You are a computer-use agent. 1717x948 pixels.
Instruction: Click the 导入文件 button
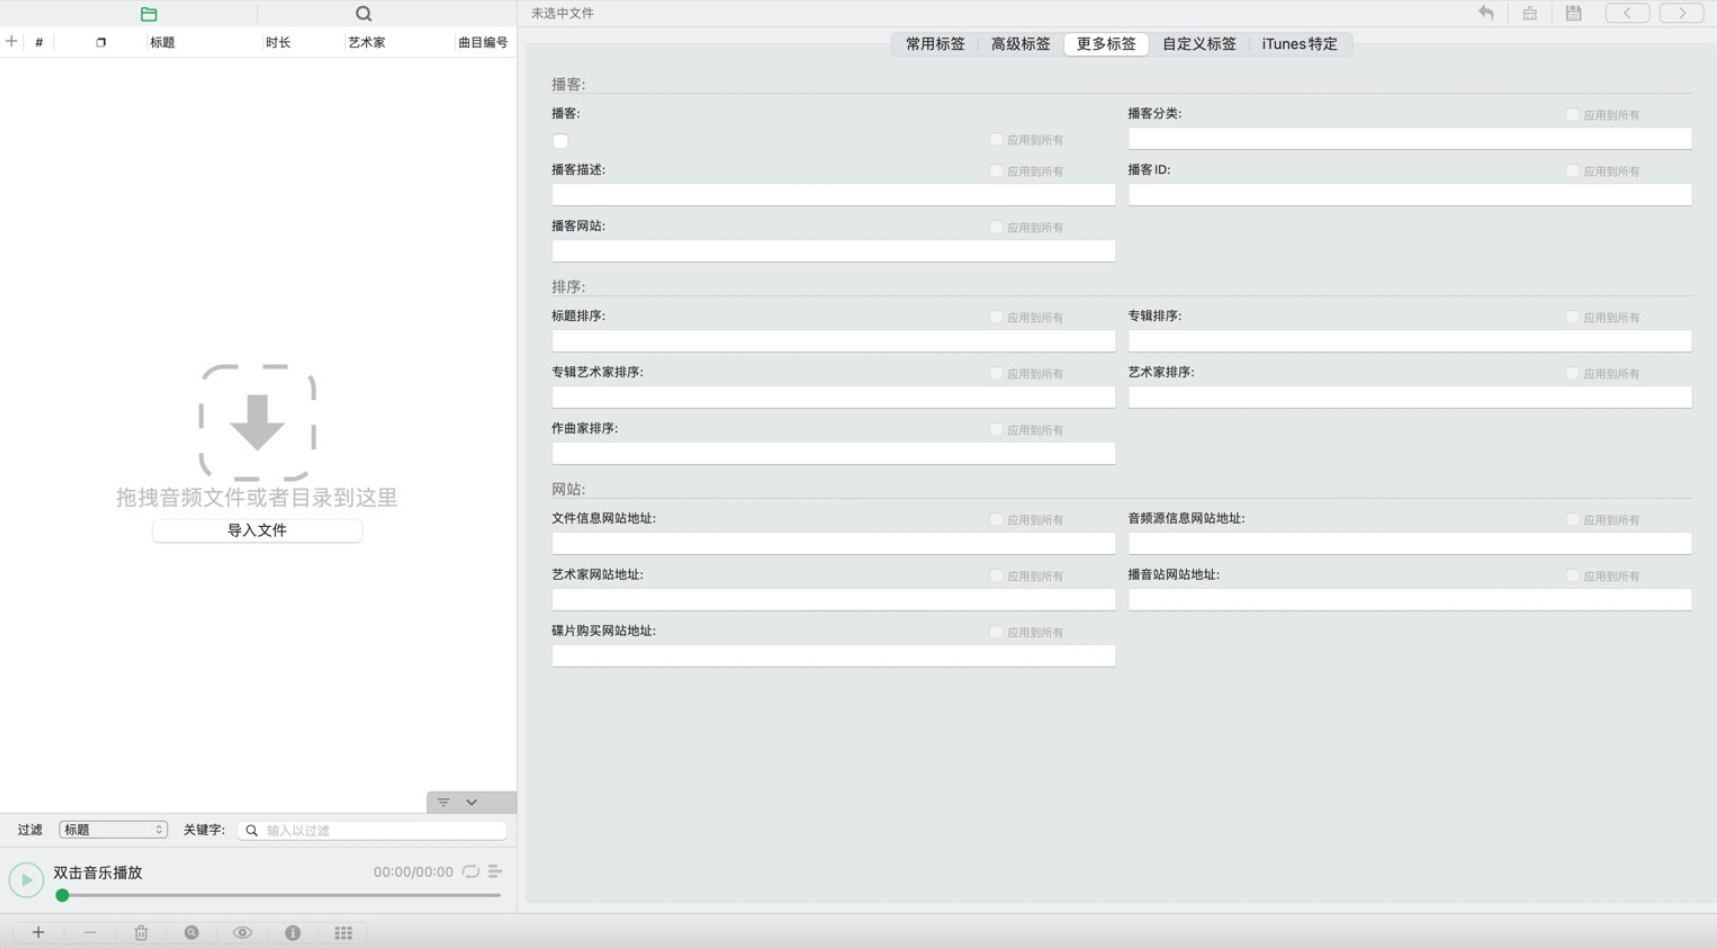tap(257, 530)
